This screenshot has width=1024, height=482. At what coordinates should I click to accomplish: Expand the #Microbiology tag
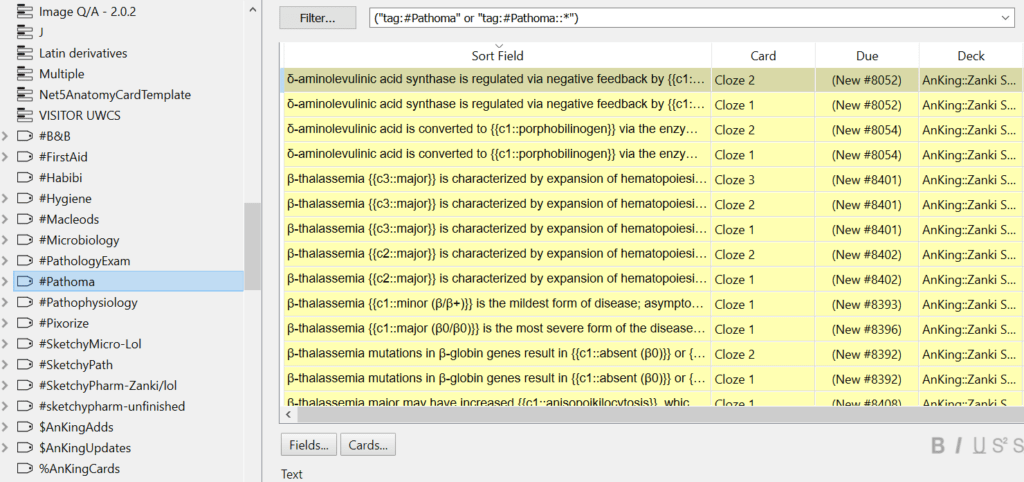tap(5, 240)
